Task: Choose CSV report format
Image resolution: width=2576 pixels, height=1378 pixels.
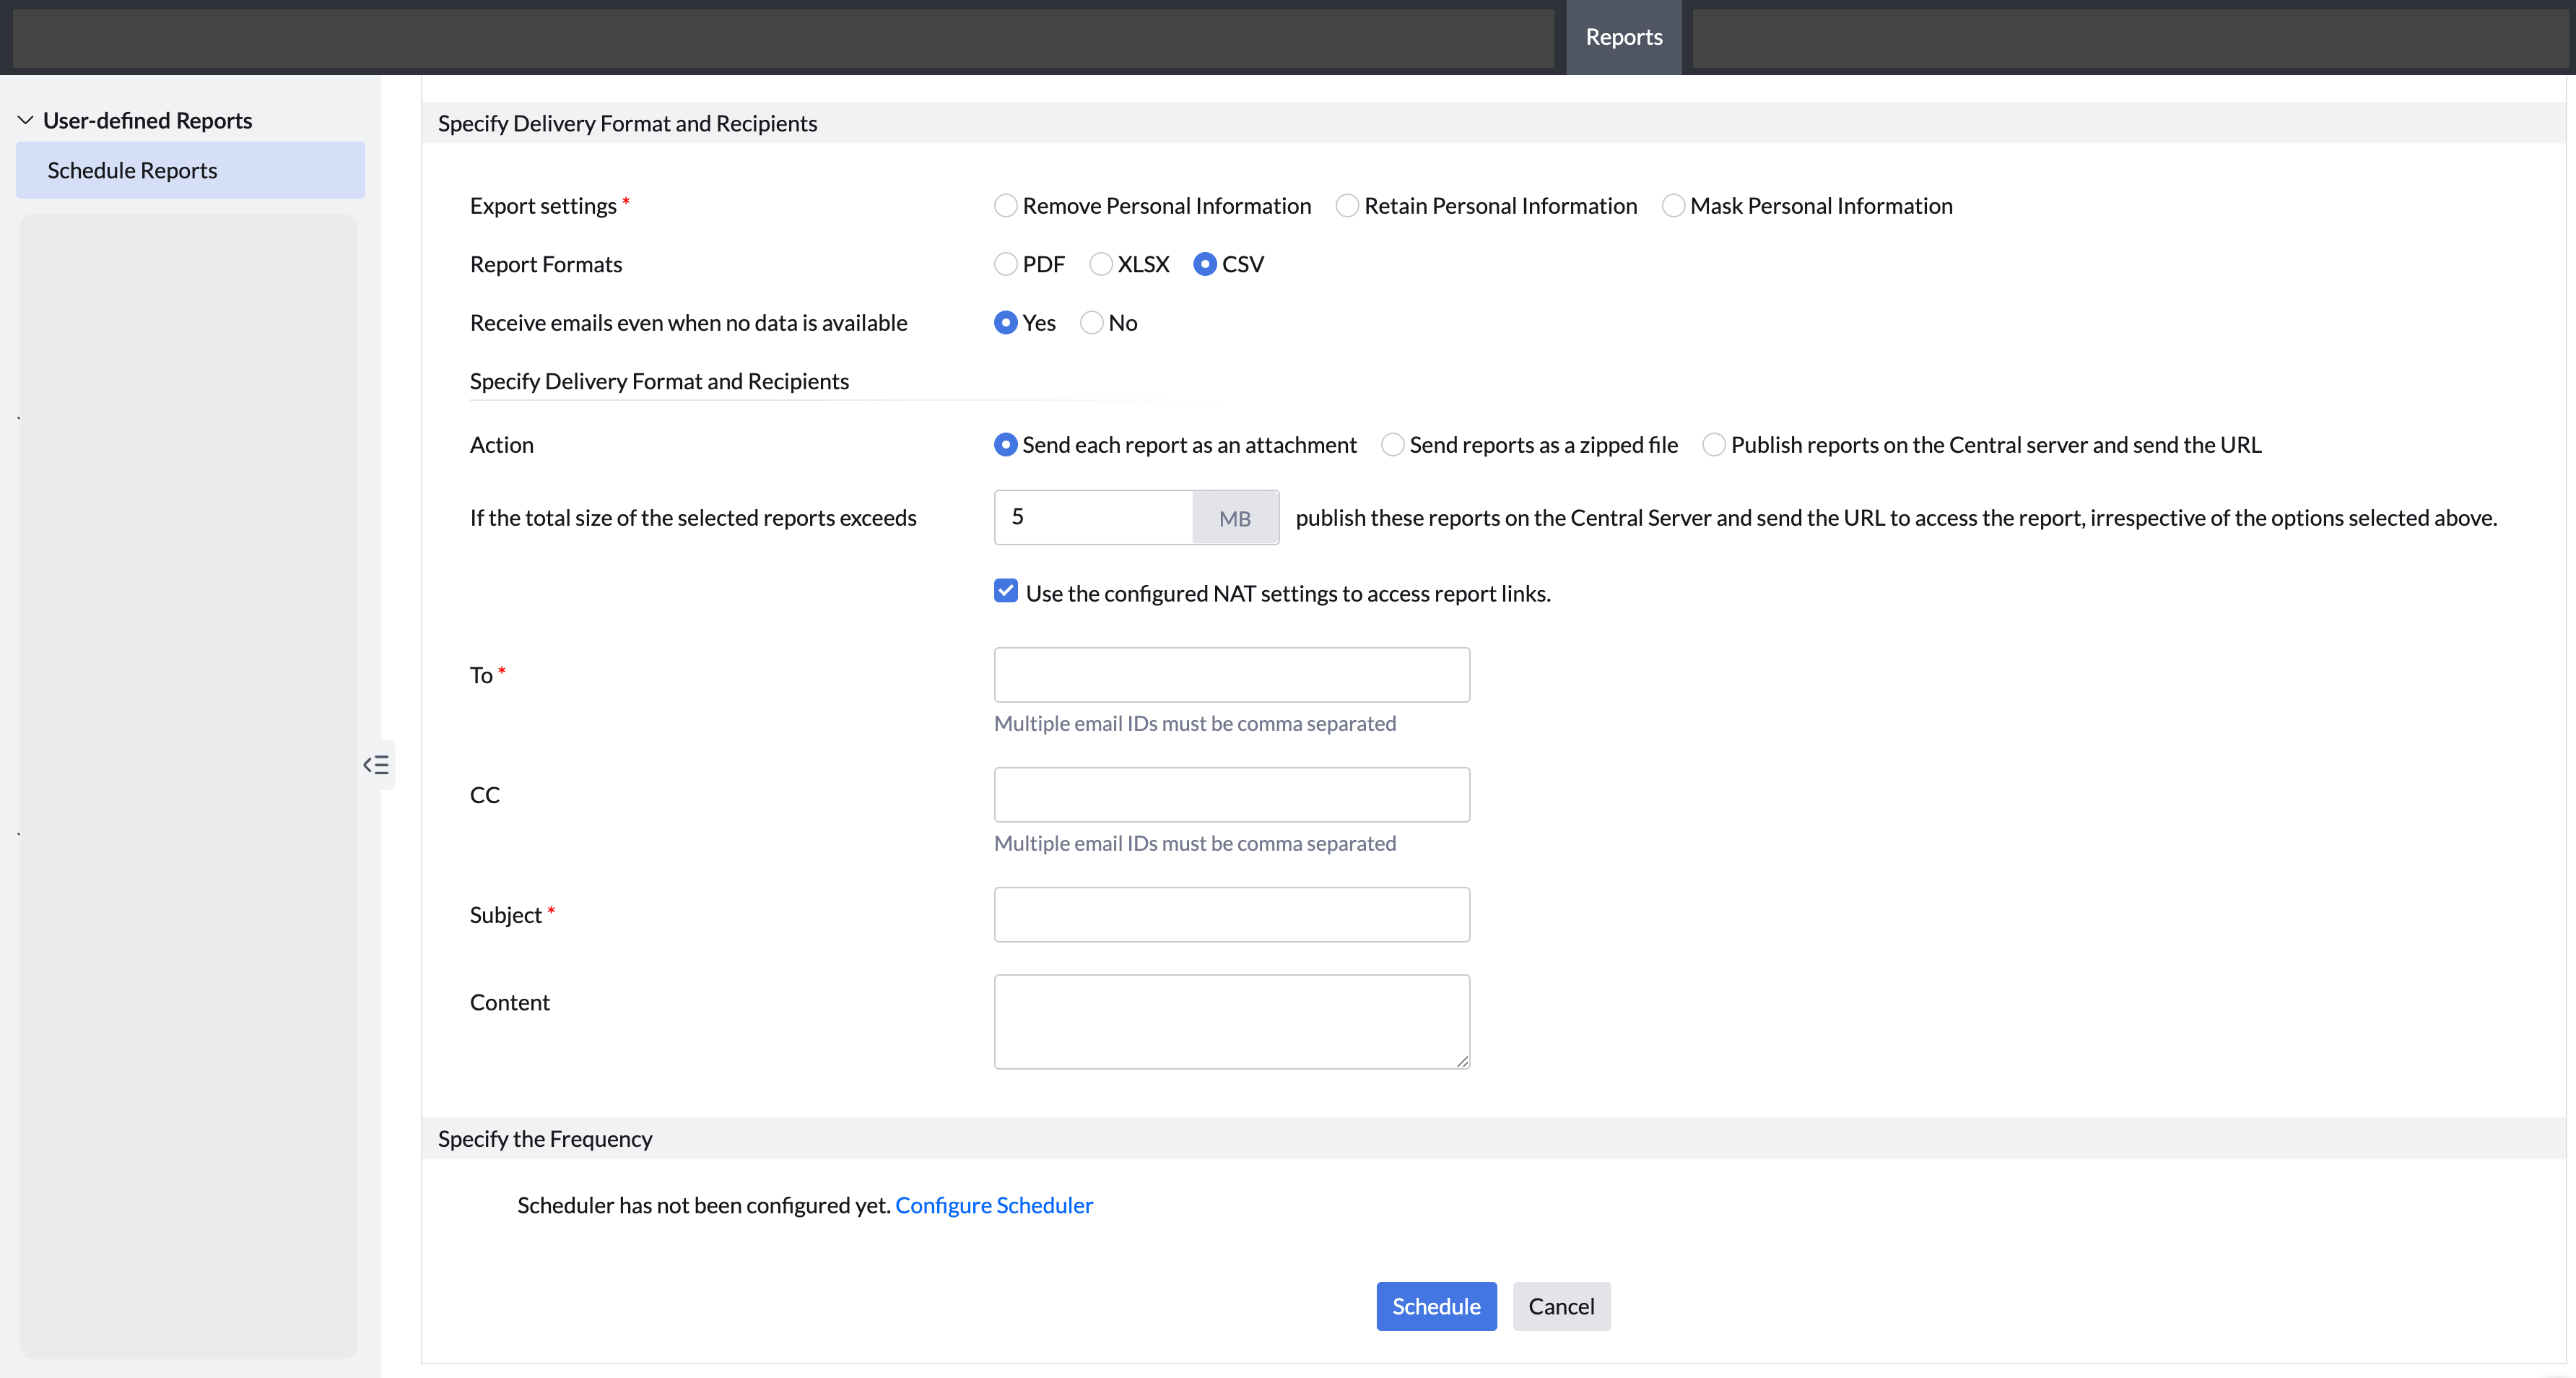Action: coord(1205,264)
